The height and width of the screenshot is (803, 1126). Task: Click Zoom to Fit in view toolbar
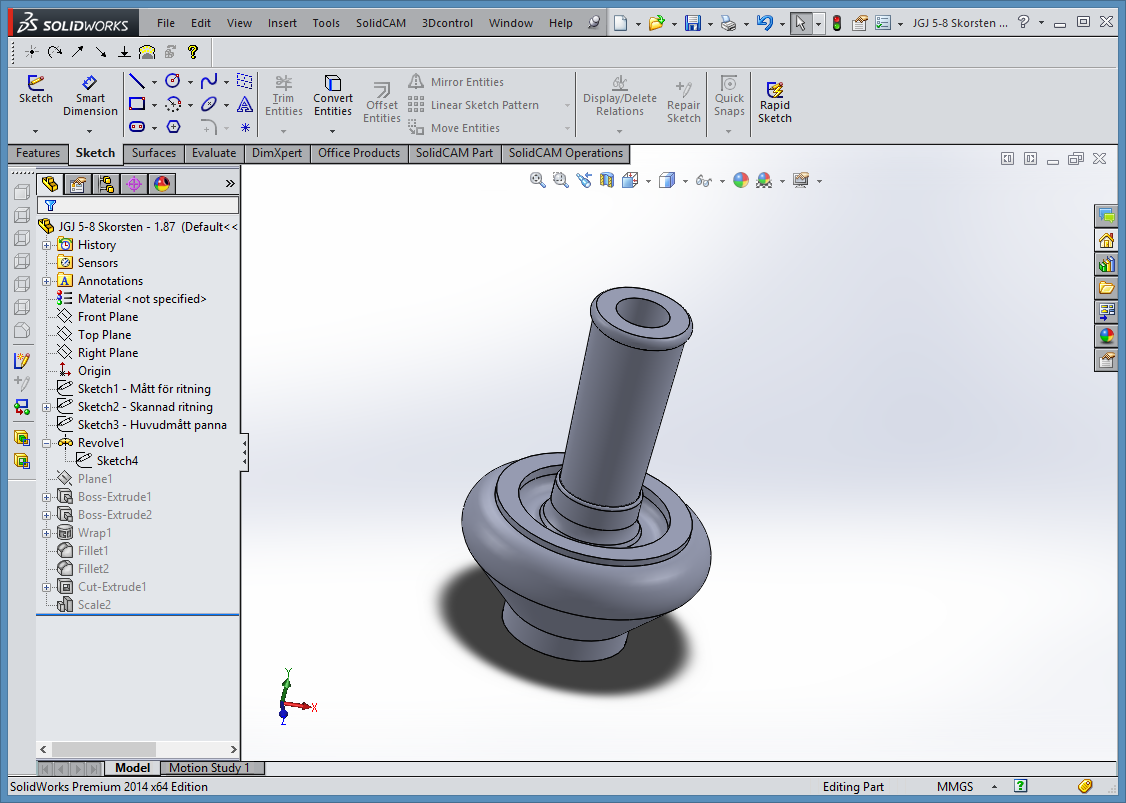537,180
